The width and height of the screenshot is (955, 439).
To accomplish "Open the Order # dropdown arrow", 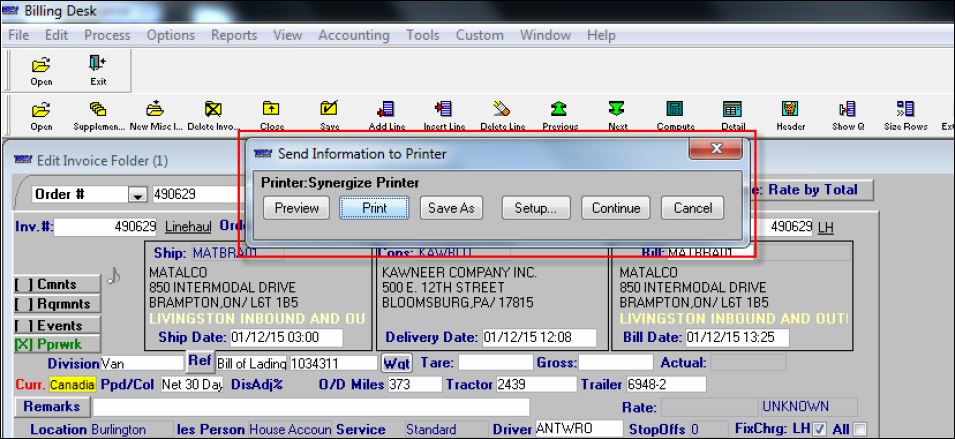I will (138, 193).
